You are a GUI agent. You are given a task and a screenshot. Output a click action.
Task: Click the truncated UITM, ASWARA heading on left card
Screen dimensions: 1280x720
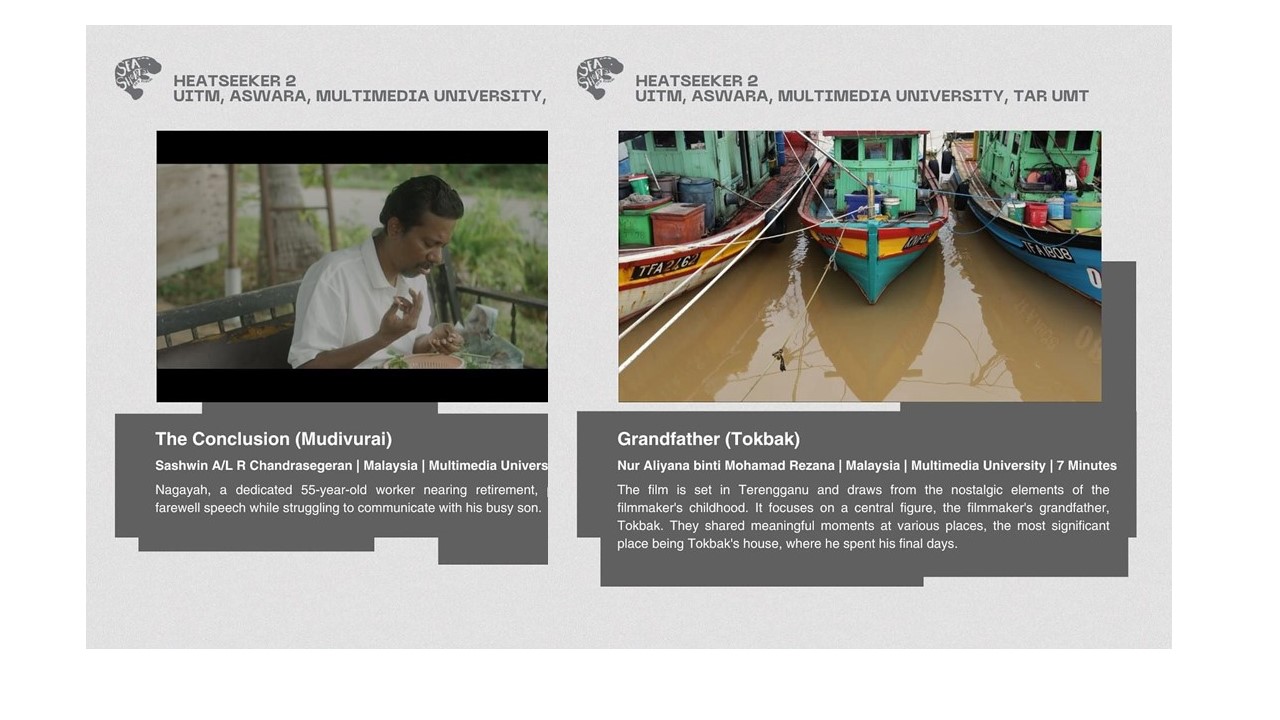pos(360,96)
